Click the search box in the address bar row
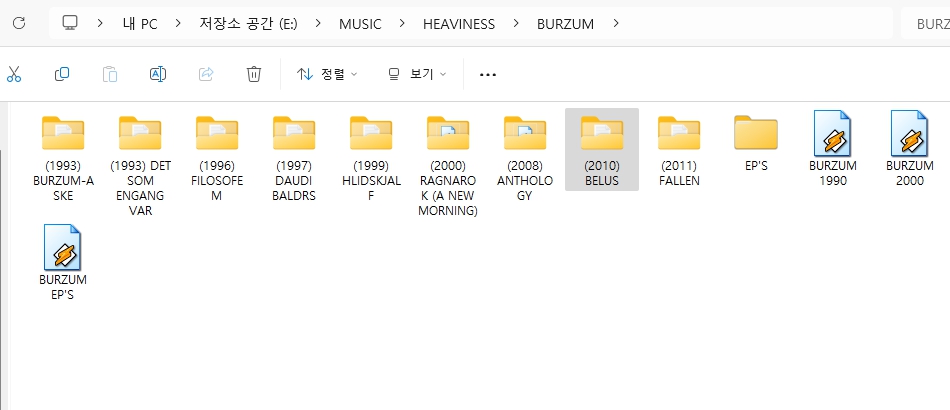This screenshot has height=410, width=950. tap(925, 24)
